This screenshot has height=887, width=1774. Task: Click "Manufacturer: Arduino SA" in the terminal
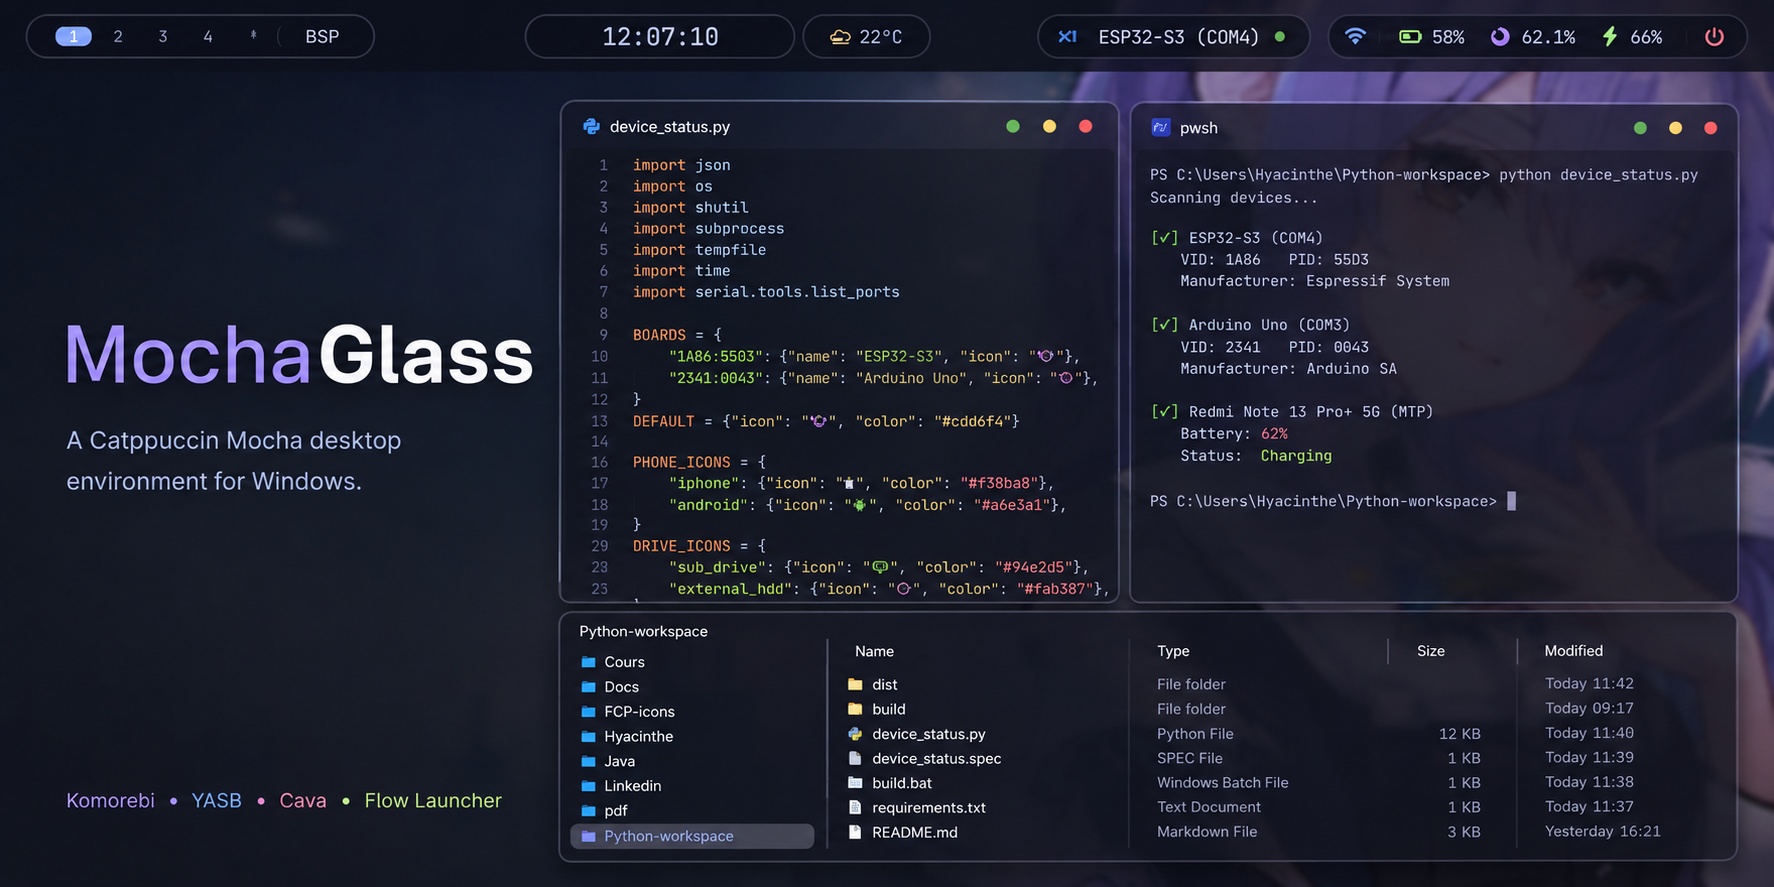1288,369
